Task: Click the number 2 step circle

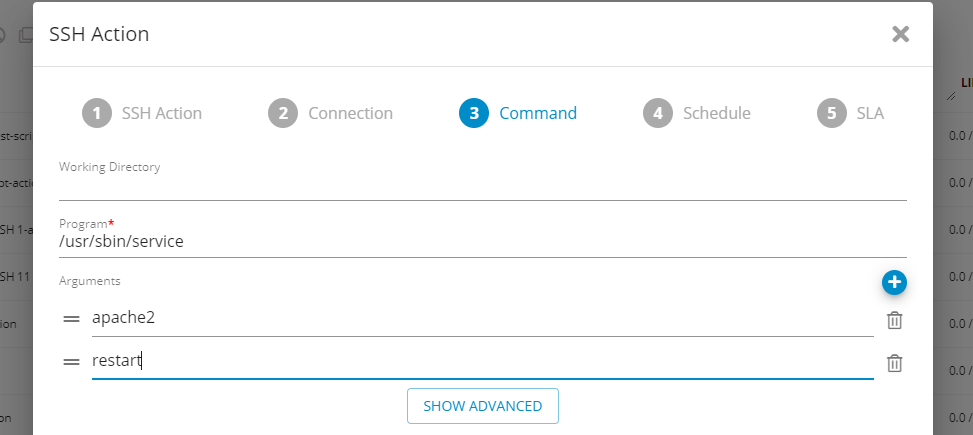Action: (283, 113)
